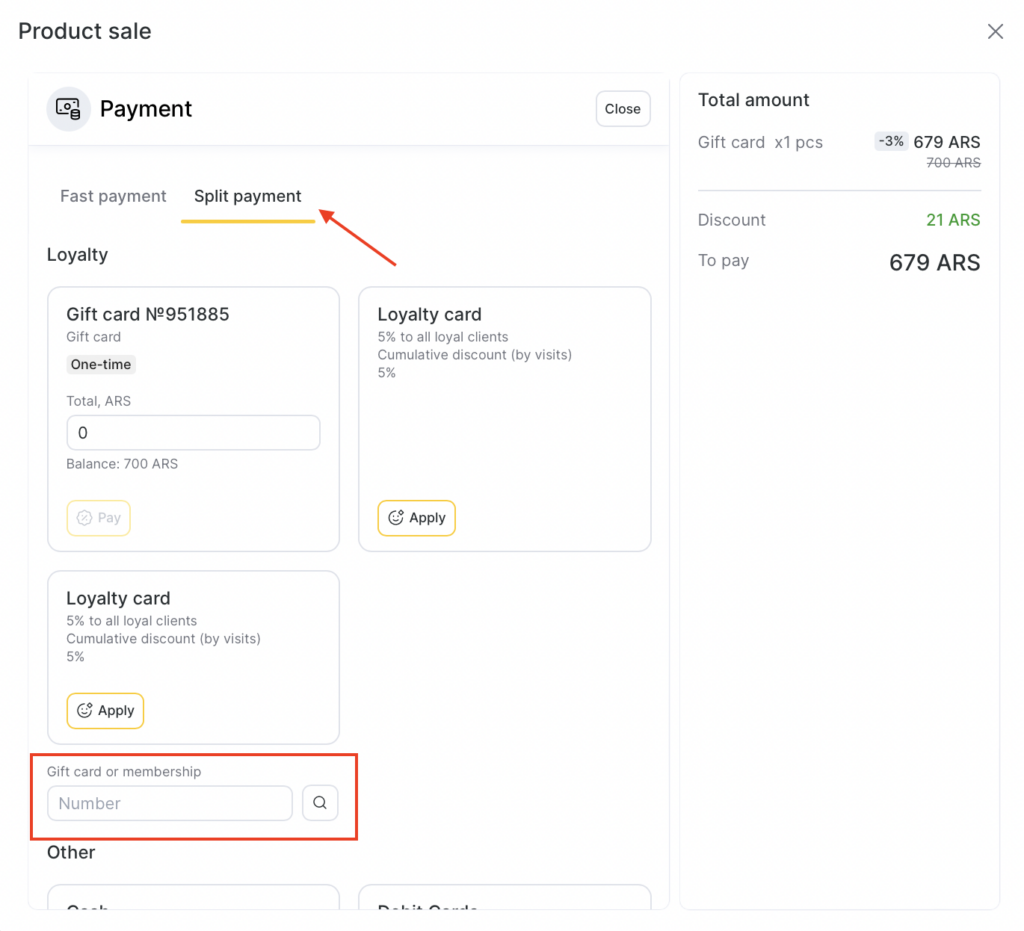Apply the loyalty card below the gift card
Viewport: 1024px width, 931px height.
pyautogui.click(x=105, y=710)
